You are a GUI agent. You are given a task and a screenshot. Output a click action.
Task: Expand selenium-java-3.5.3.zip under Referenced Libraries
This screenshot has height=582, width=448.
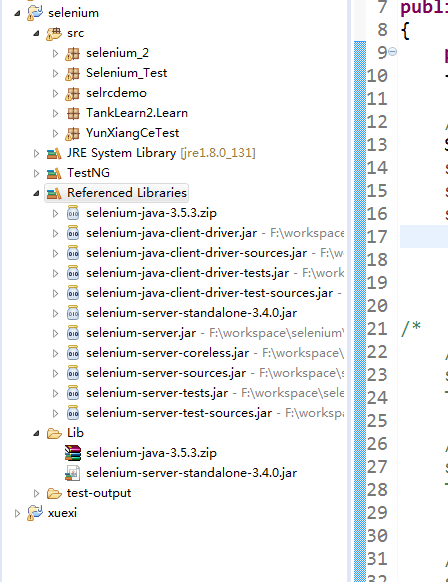pos(55,213)
